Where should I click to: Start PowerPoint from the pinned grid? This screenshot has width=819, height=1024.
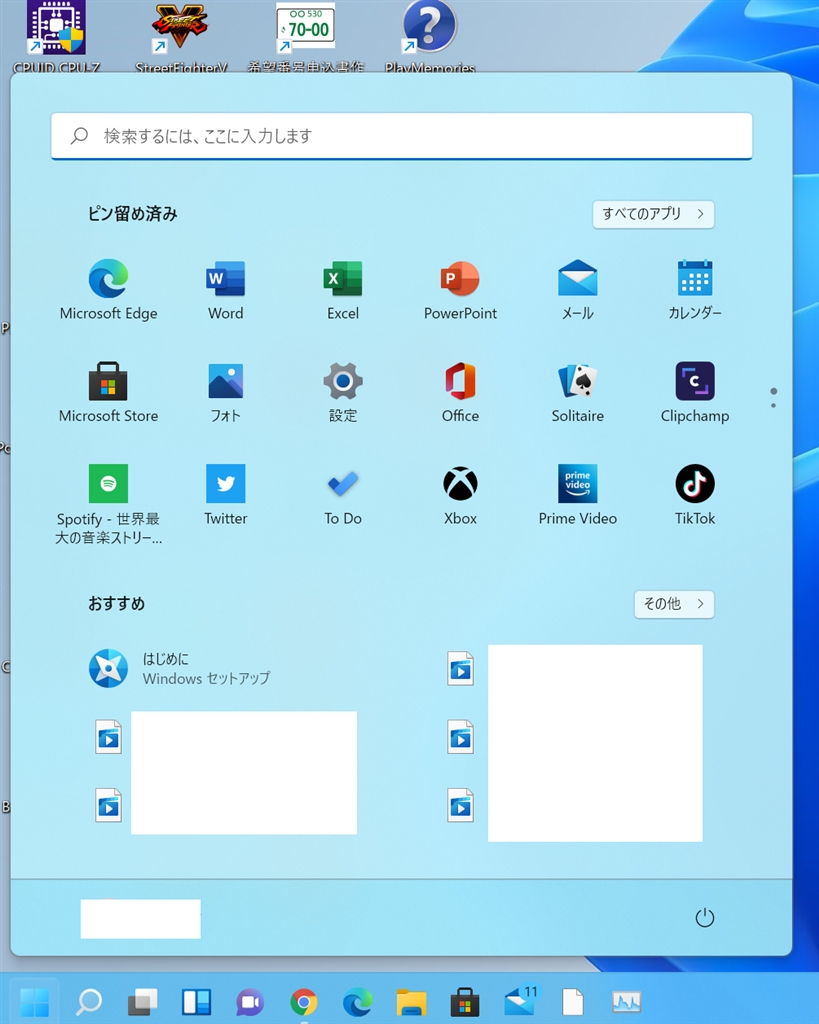[x=460, y=290]
